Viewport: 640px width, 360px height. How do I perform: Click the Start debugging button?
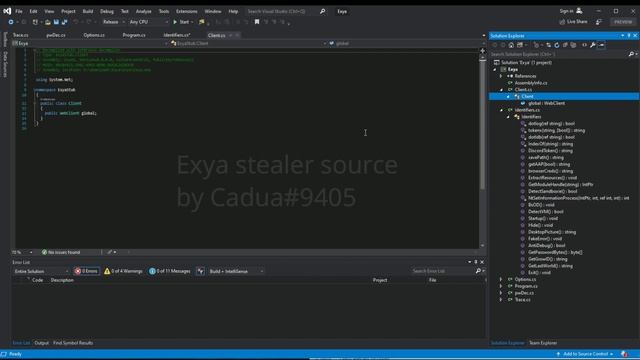[x=181, y=22]
